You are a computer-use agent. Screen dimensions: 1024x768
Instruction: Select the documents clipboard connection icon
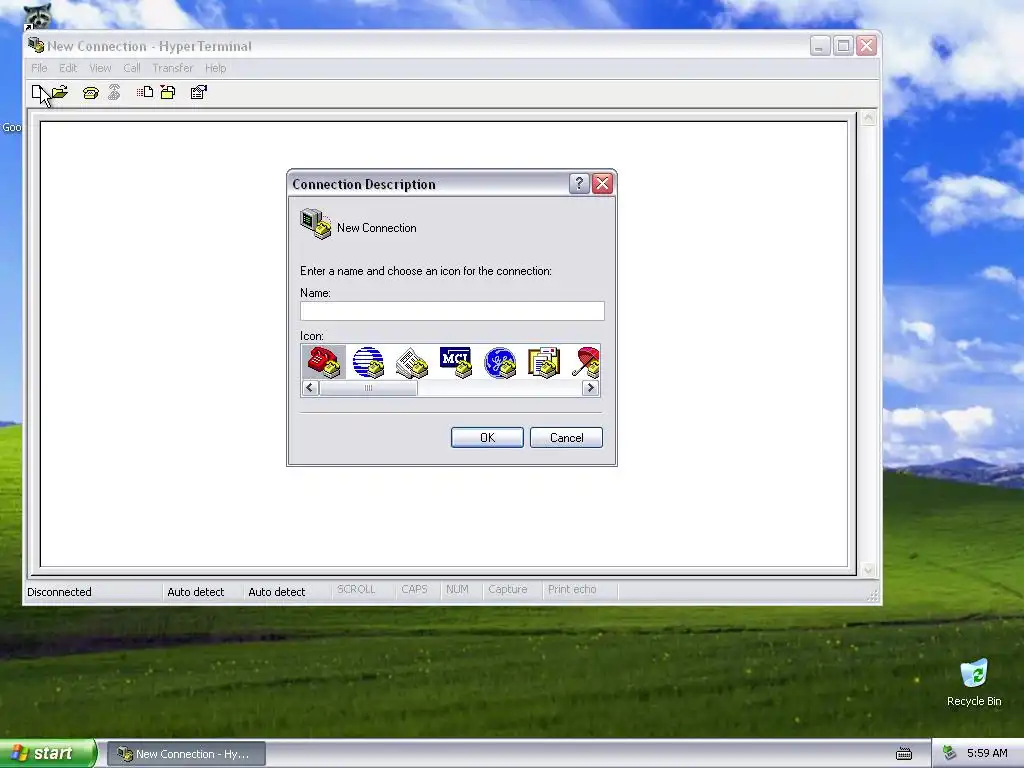[544, 362]
